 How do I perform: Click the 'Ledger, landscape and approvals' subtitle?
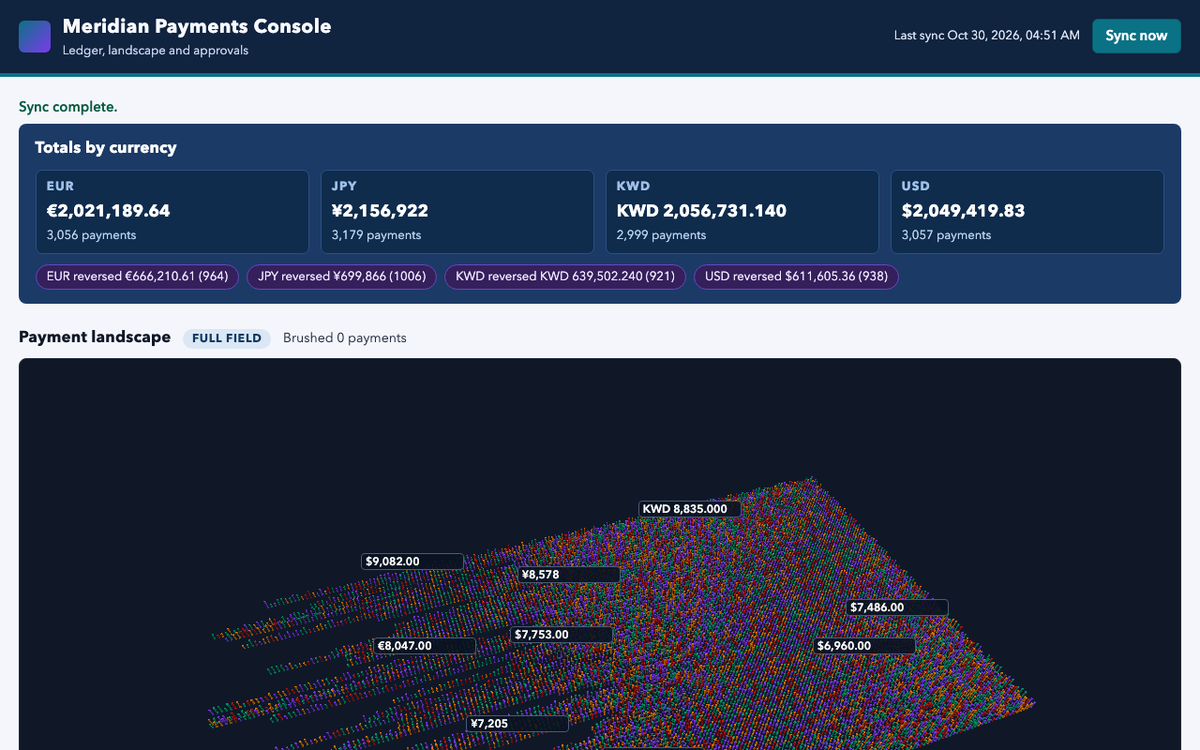[156, 50]
